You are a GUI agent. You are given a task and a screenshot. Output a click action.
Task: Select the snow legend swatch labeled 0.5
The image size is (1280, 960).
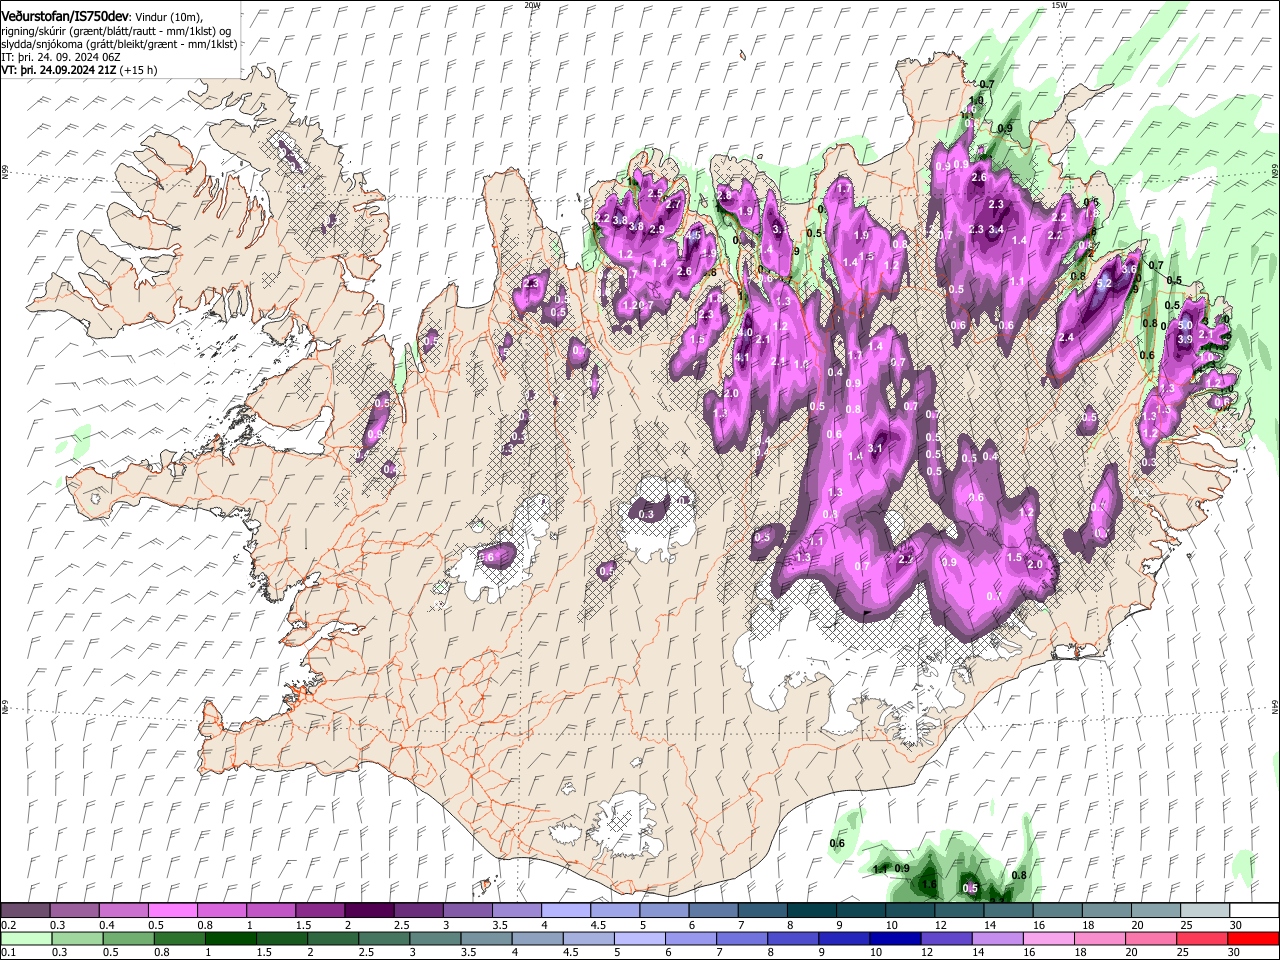[172, 910]
